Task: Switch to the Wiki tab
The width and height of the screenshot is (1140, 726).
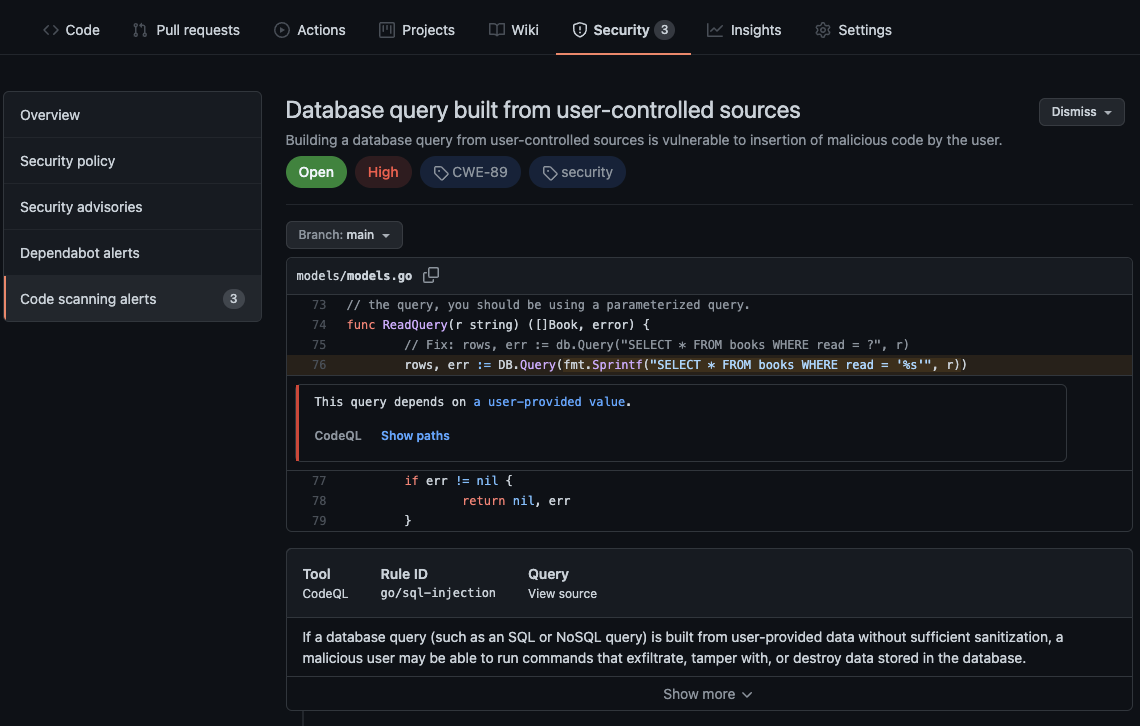Action: 514,30
